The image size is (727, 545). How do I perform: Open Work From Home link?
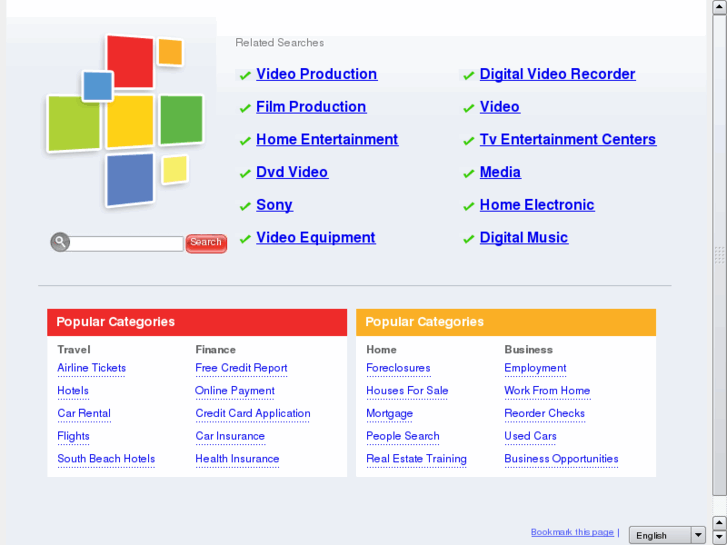[x=547, y=391]
